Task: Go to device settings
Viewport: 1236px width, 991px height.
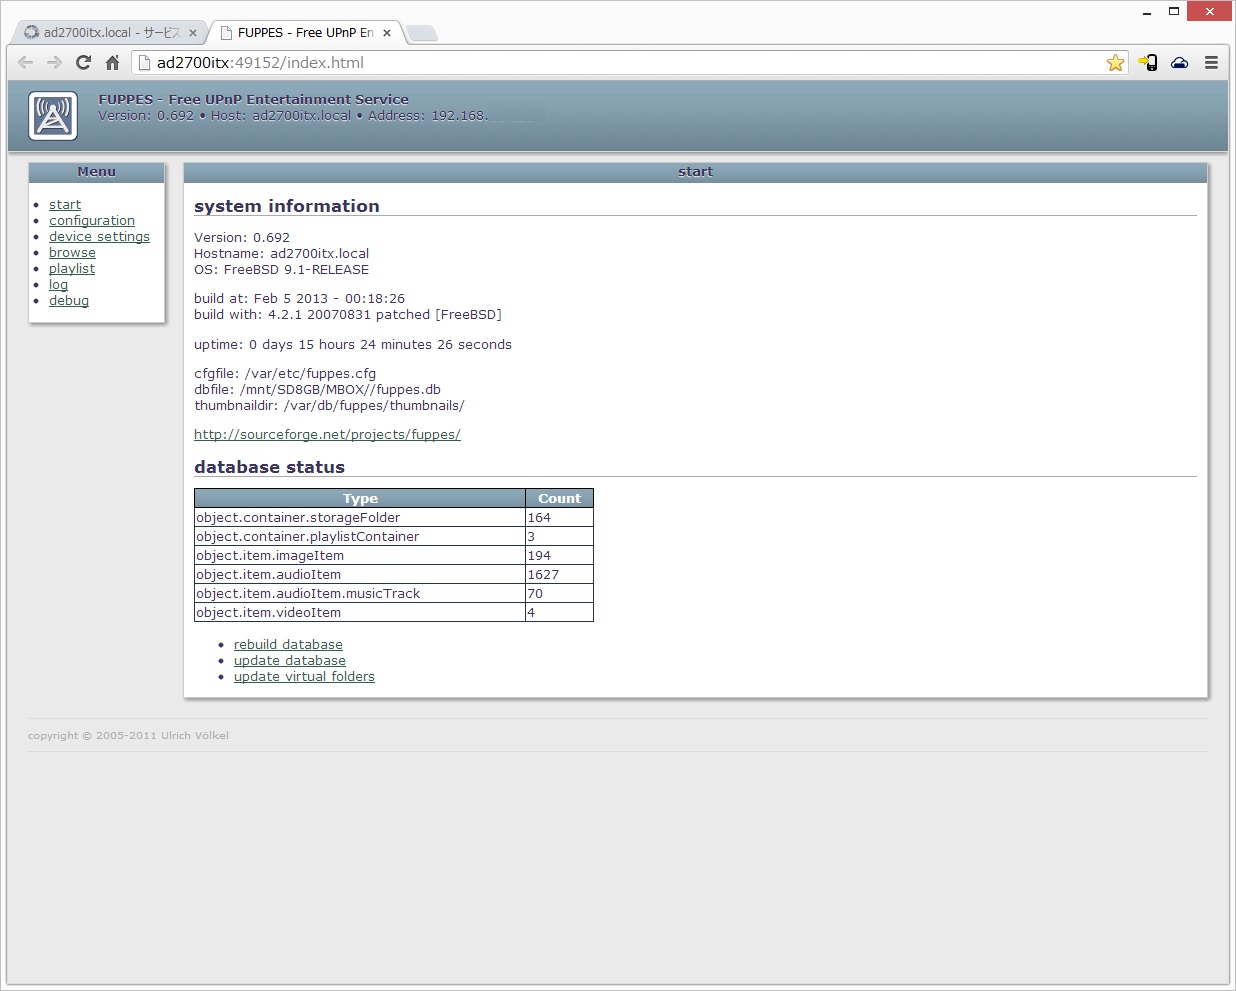Action: [99, 237]
